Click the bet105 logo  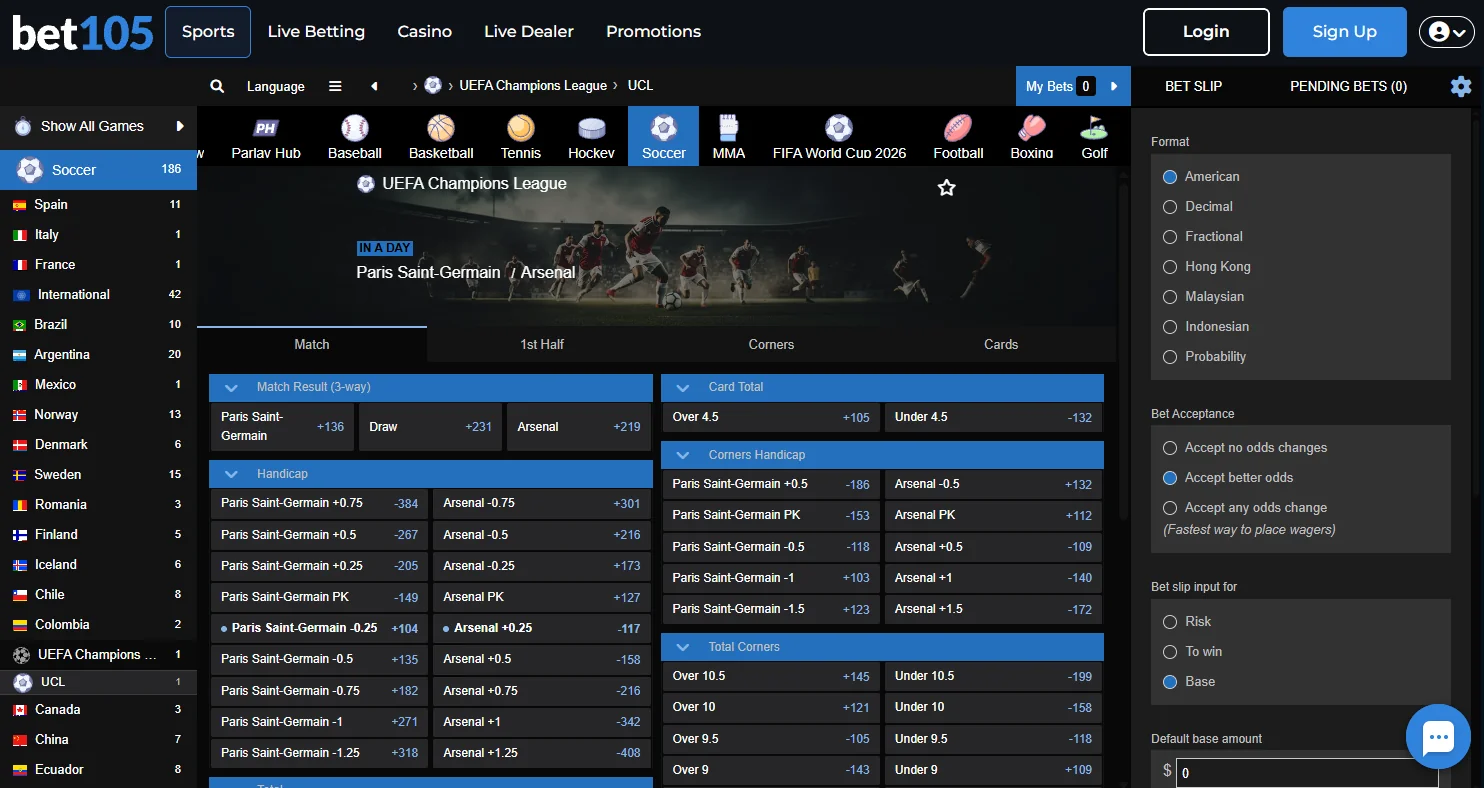point(82,33)
